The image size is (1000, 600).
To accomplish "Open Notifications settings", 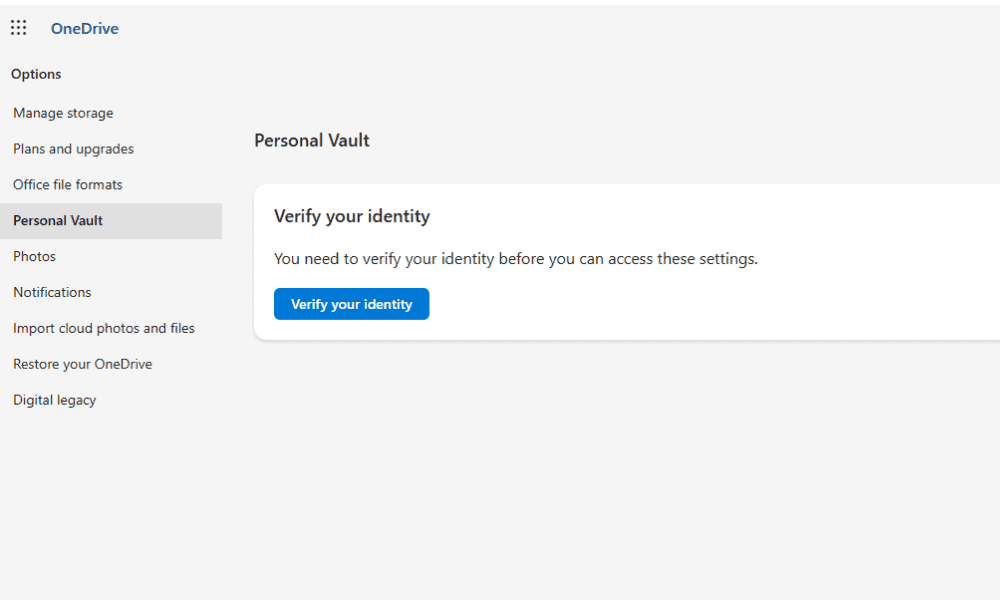I will pos(52,293).
